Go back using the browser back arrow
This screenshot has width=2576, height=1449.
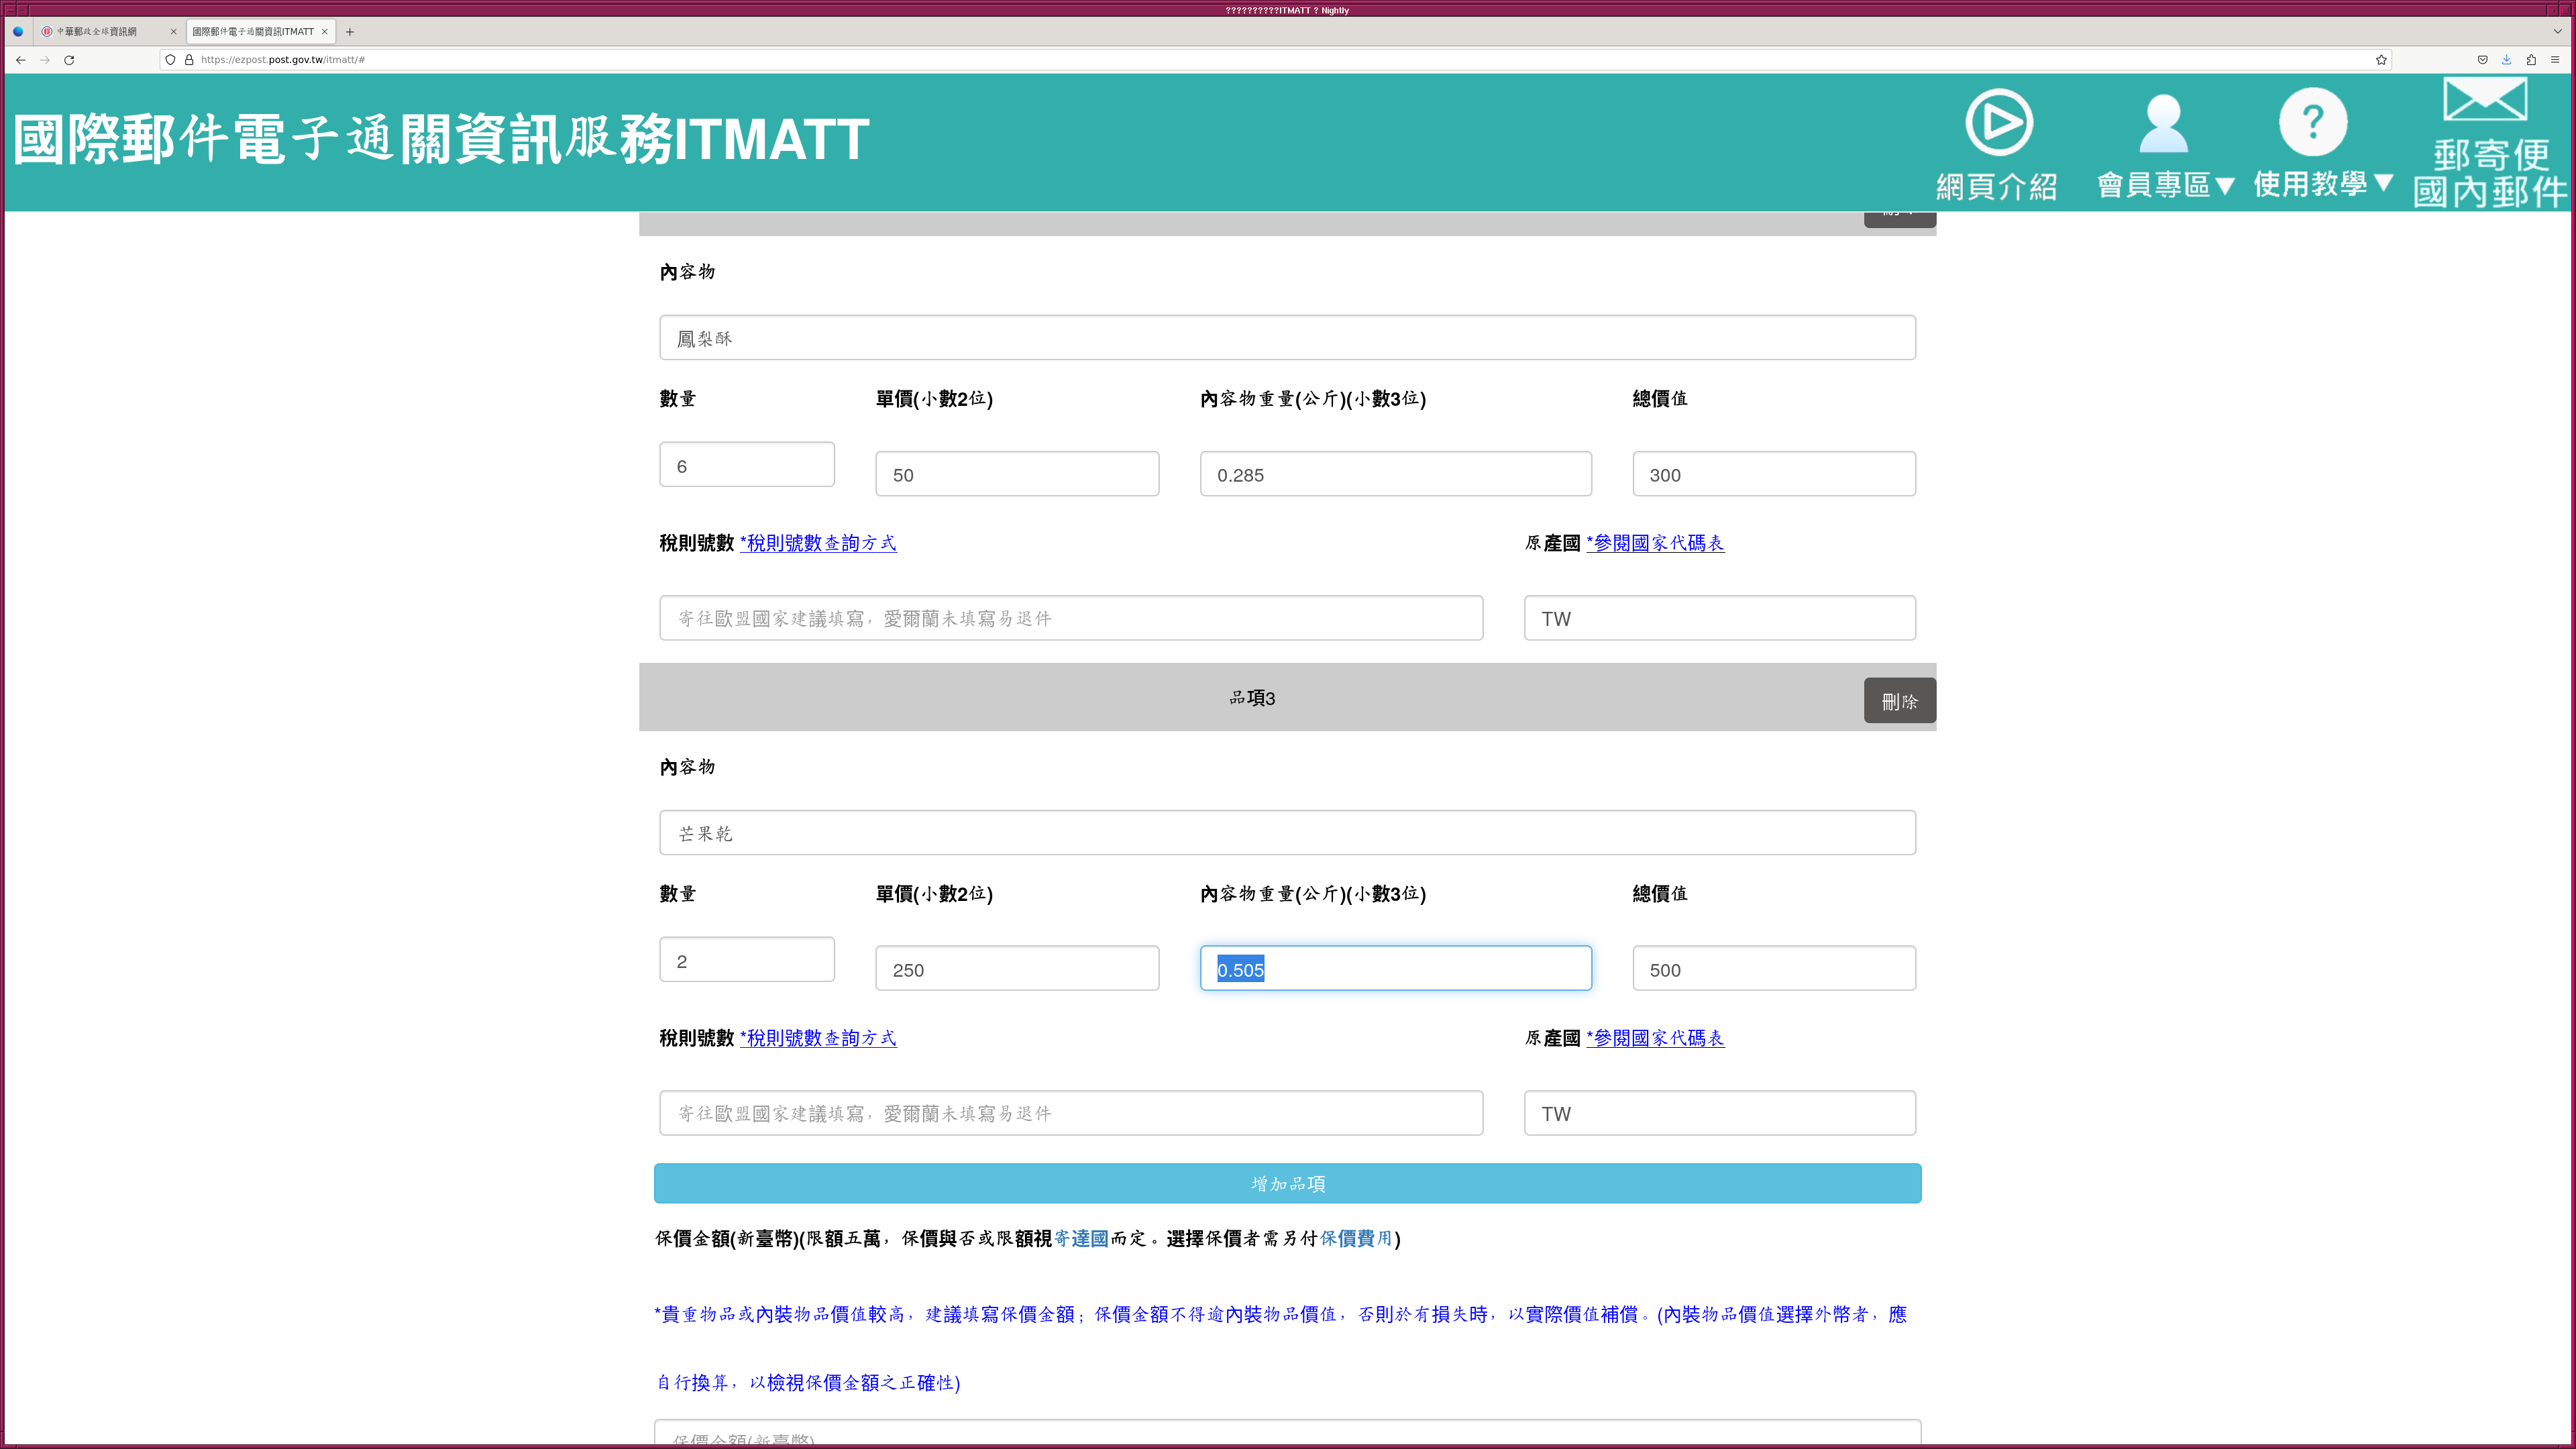coord(20,60)
